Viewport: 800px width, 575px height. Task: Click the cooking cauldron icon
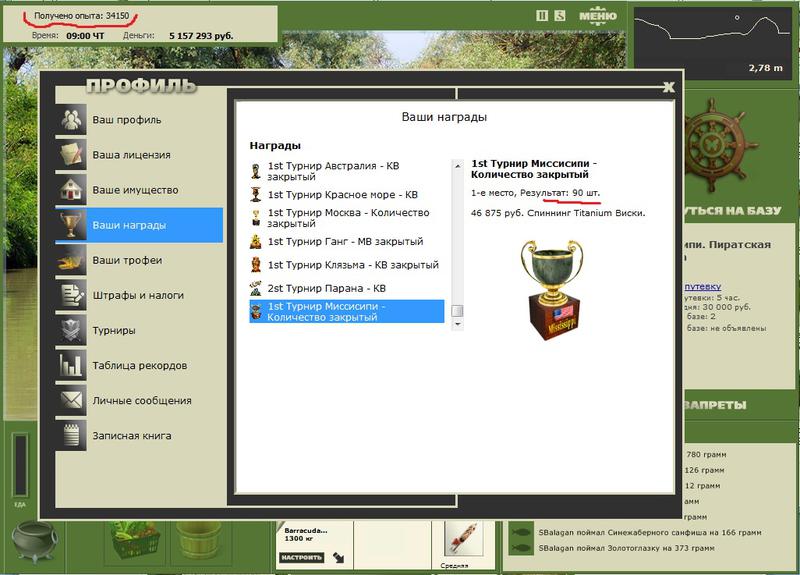35,541
